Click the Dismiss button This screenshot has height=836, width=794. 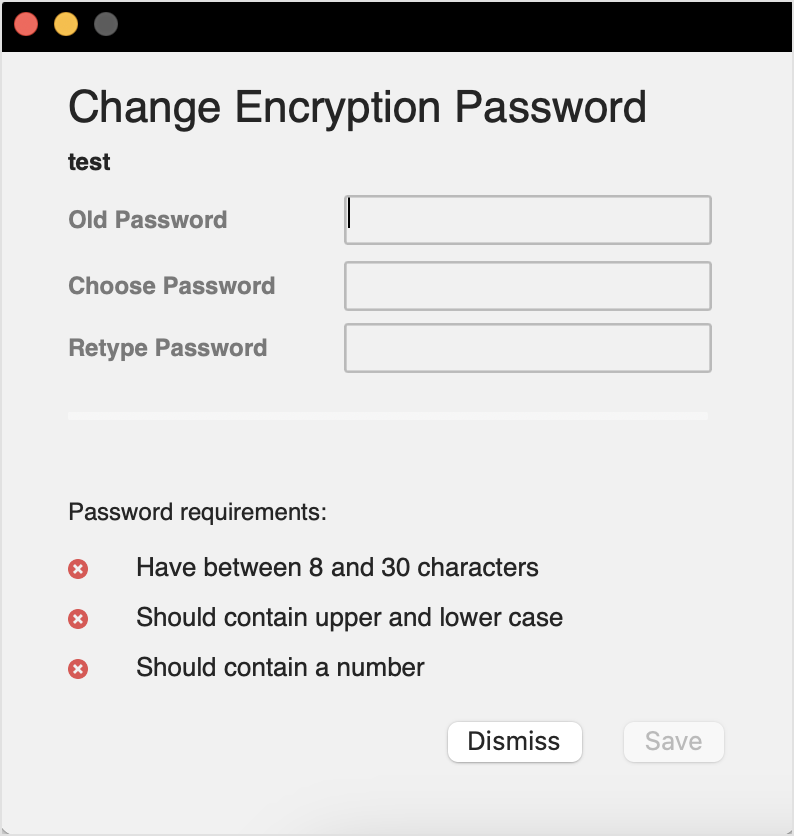coord(514,742)
